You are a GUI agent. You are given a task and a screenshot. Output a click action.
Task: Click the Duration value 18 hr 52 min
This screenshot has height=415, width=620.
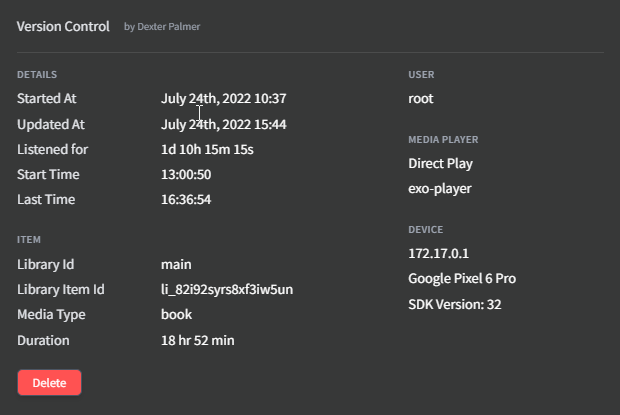click(x=198, y=340)
